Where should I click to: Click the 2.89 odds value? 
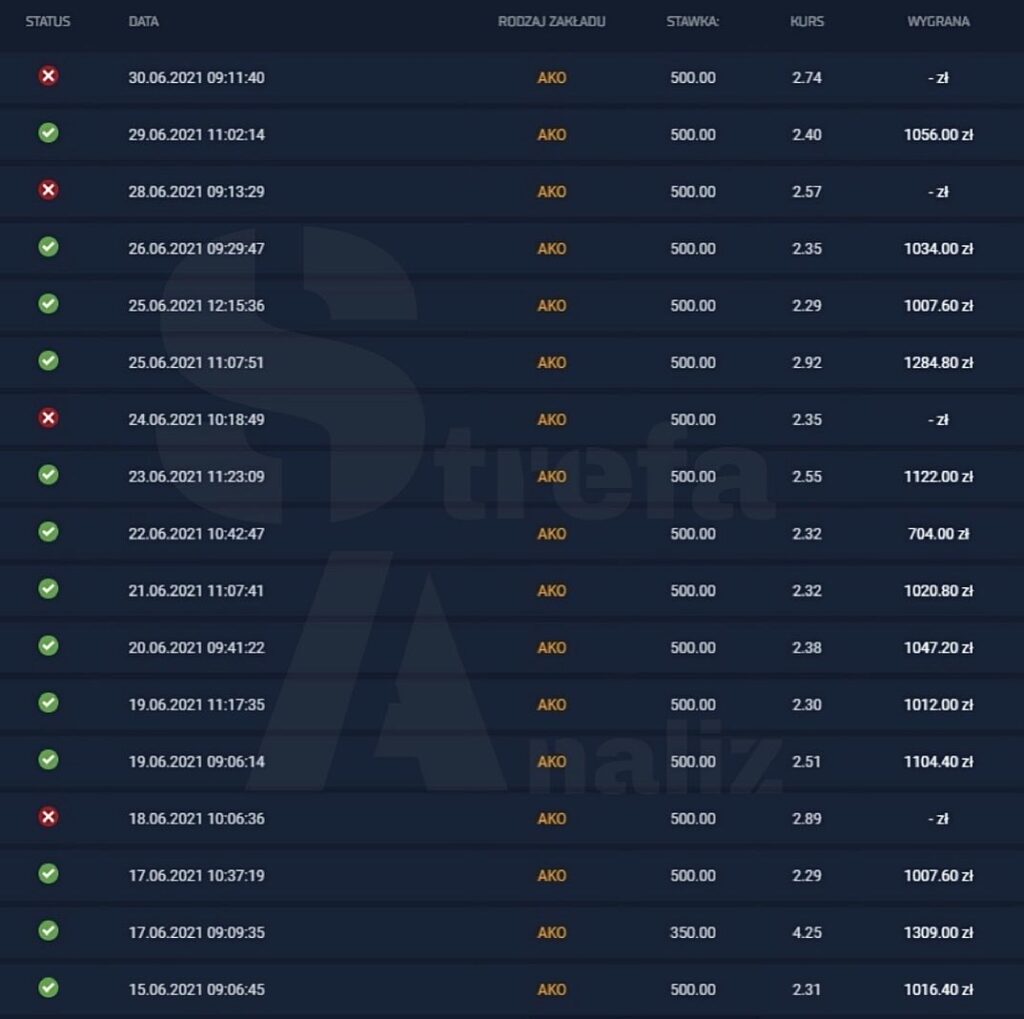tap(807, 819)
